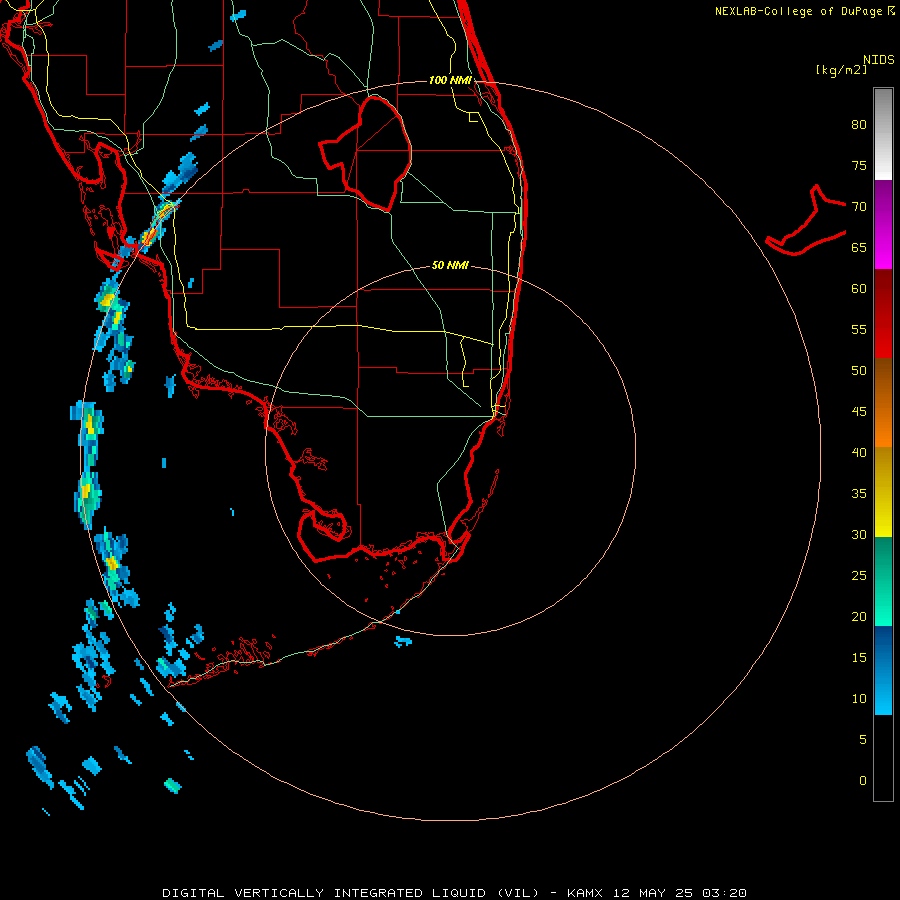Click the KAMX radar site identifier in caption
This screenshot has height=900, width=900.
point(586,893)
